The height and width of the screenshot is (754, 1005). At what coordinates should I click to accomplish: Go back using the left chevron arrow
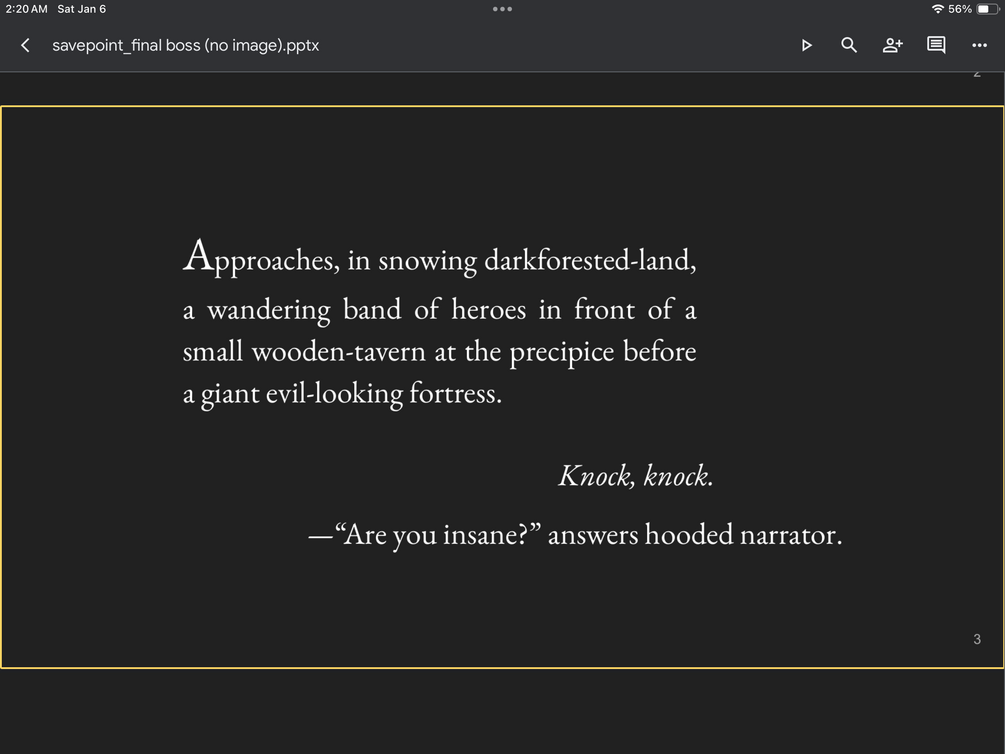[25, 46]
